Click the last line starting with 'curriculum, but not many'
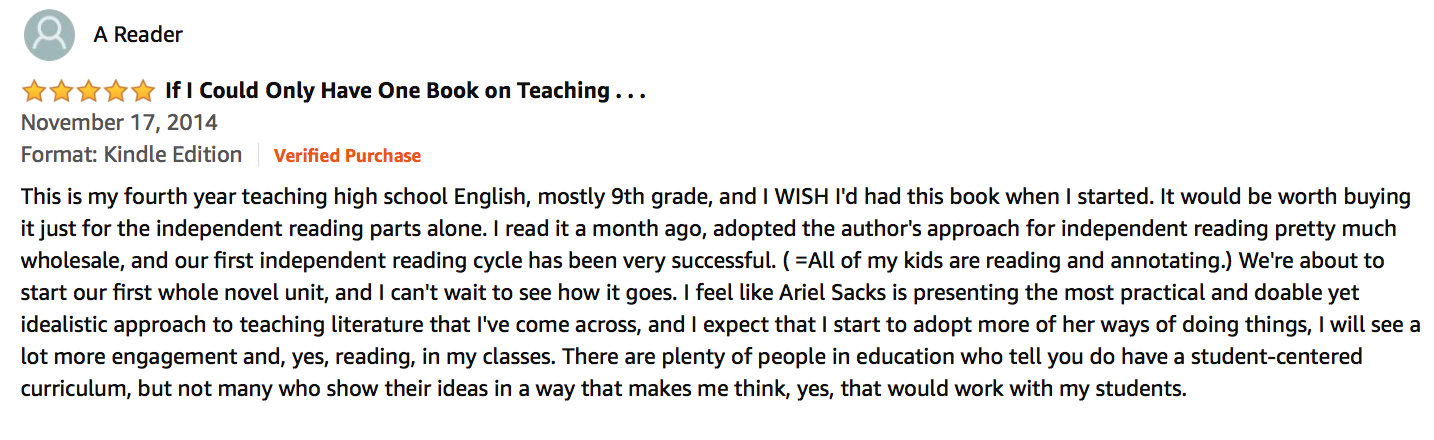 [603, 389]
